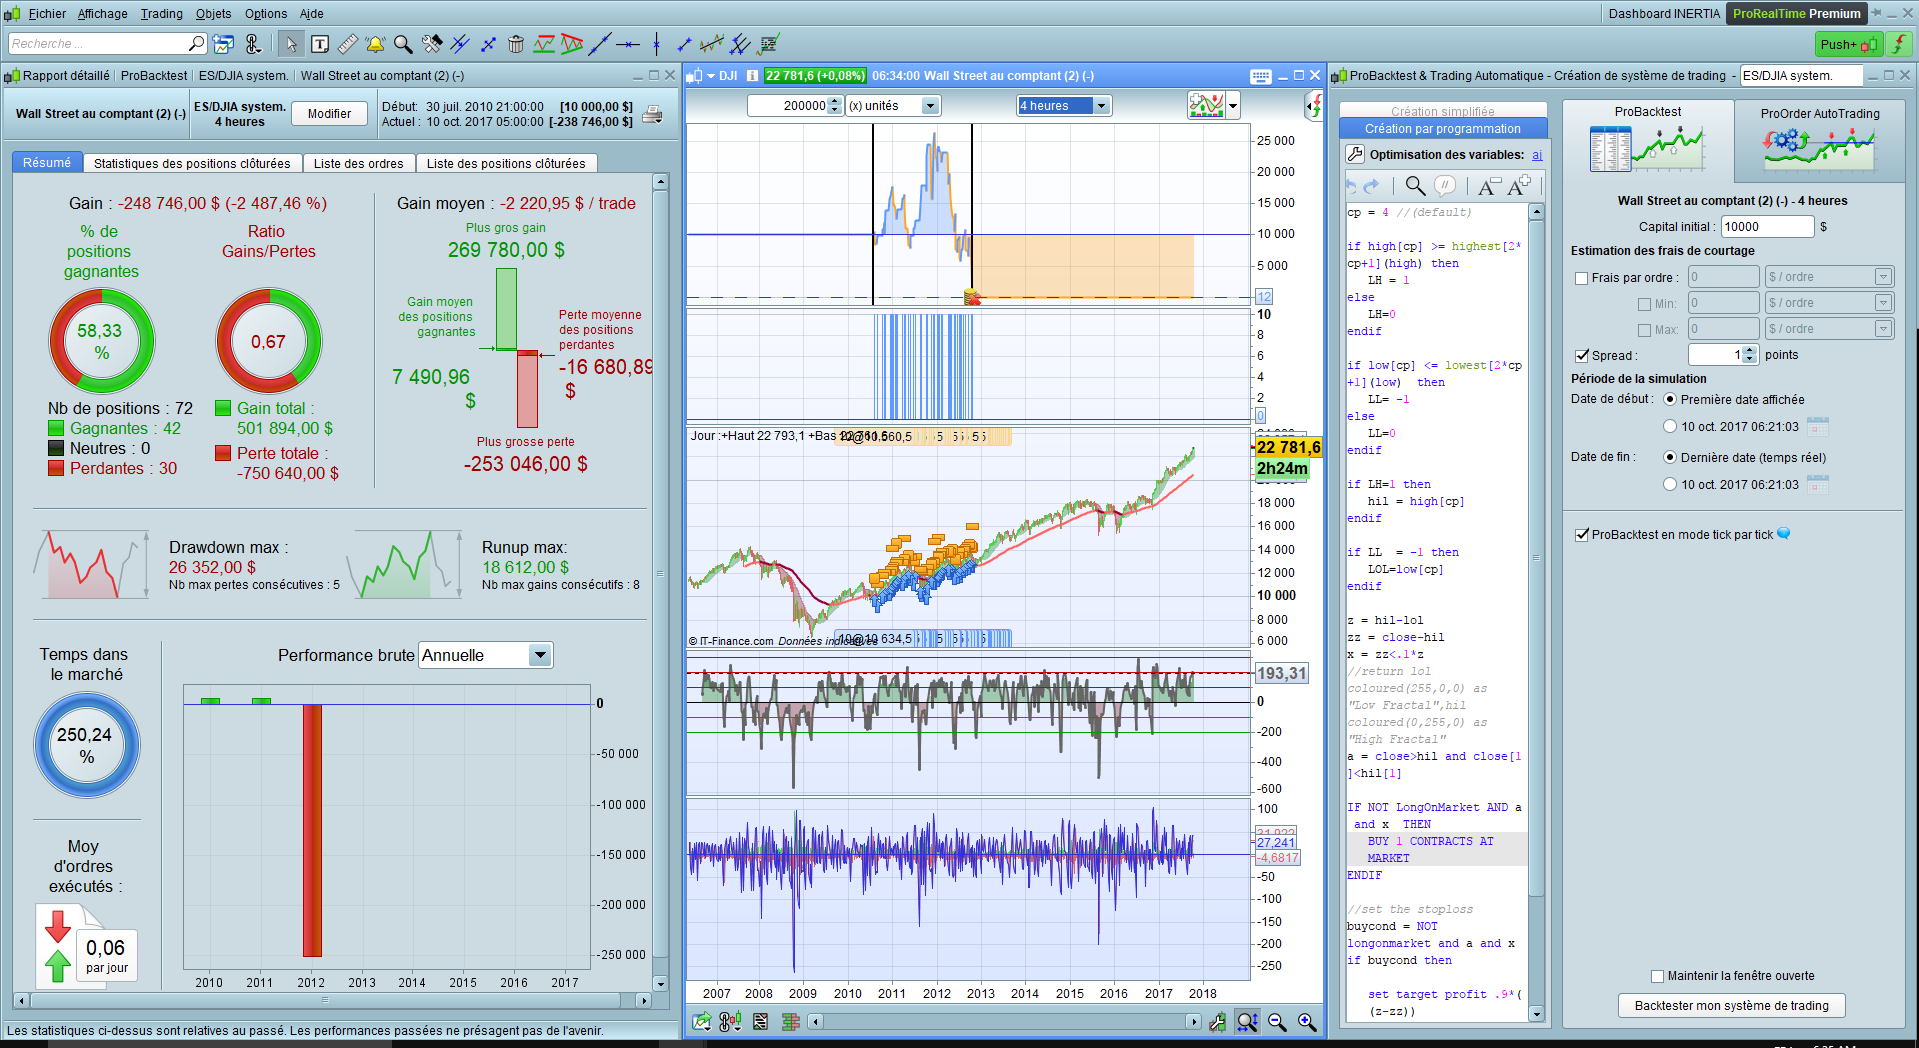Click the Modifier button
This screenshot has height=1048, width=1919.
(329, 114)
